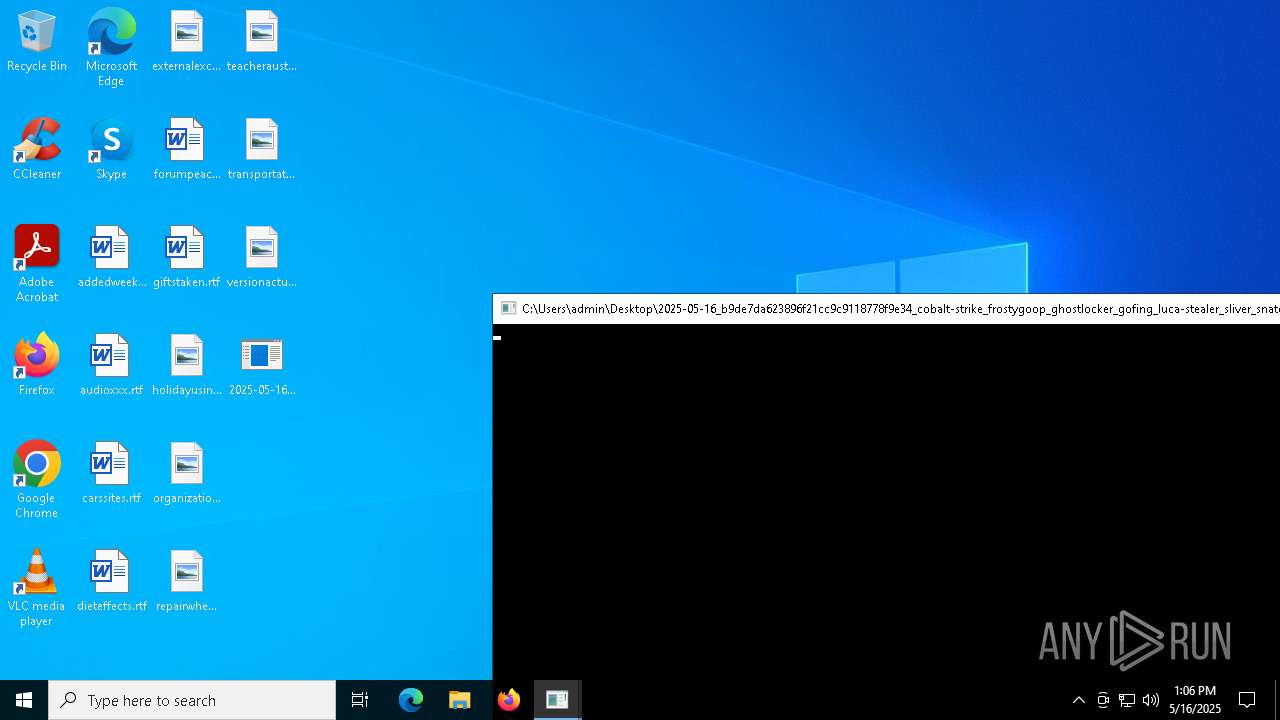
Task: Open the taskbar clock showing 1:06 PM
Action: coord(1195,700)
